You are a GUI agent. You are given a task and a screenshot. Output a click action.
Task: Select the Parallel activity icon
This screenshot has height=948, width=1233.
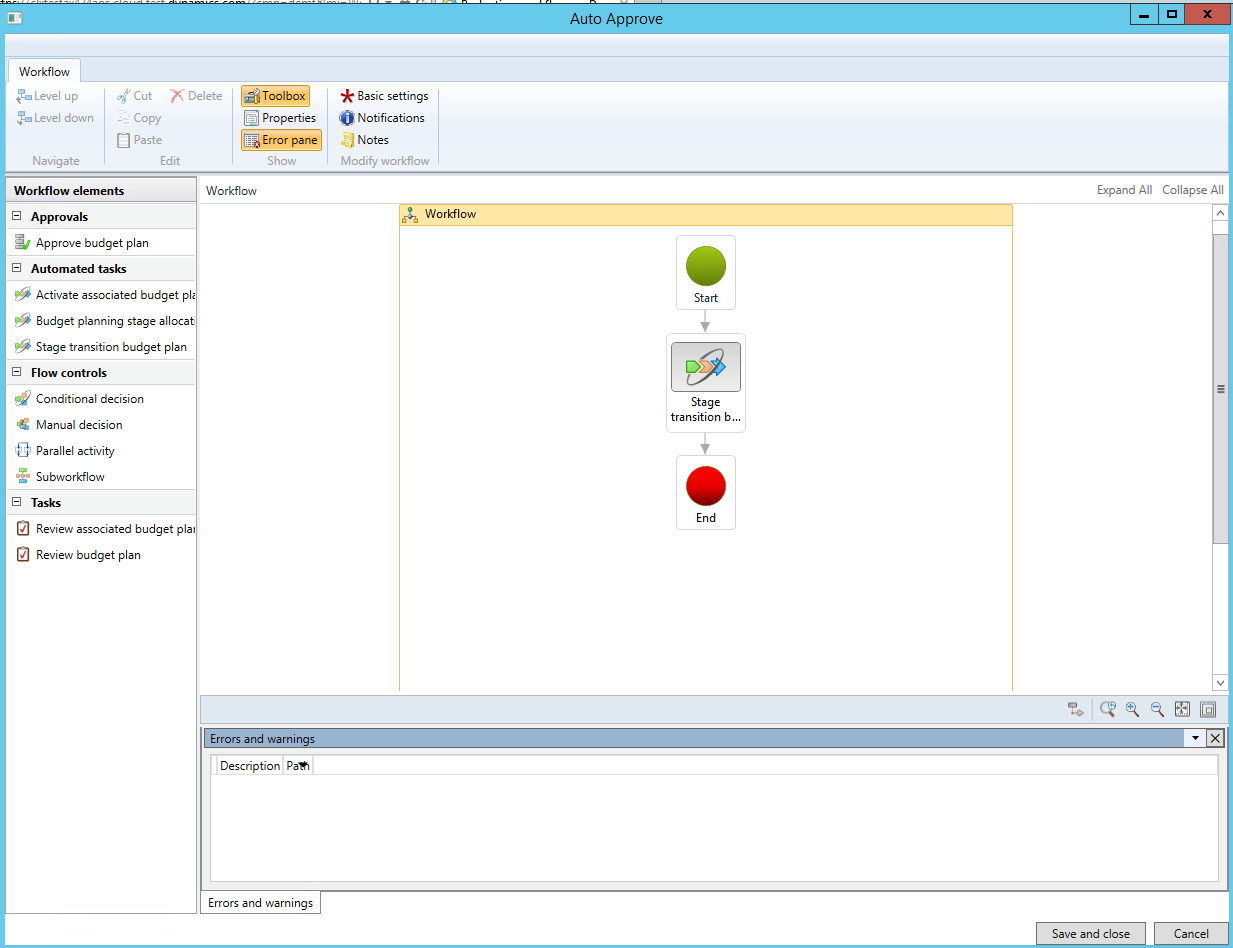click(x=23, y=451)
